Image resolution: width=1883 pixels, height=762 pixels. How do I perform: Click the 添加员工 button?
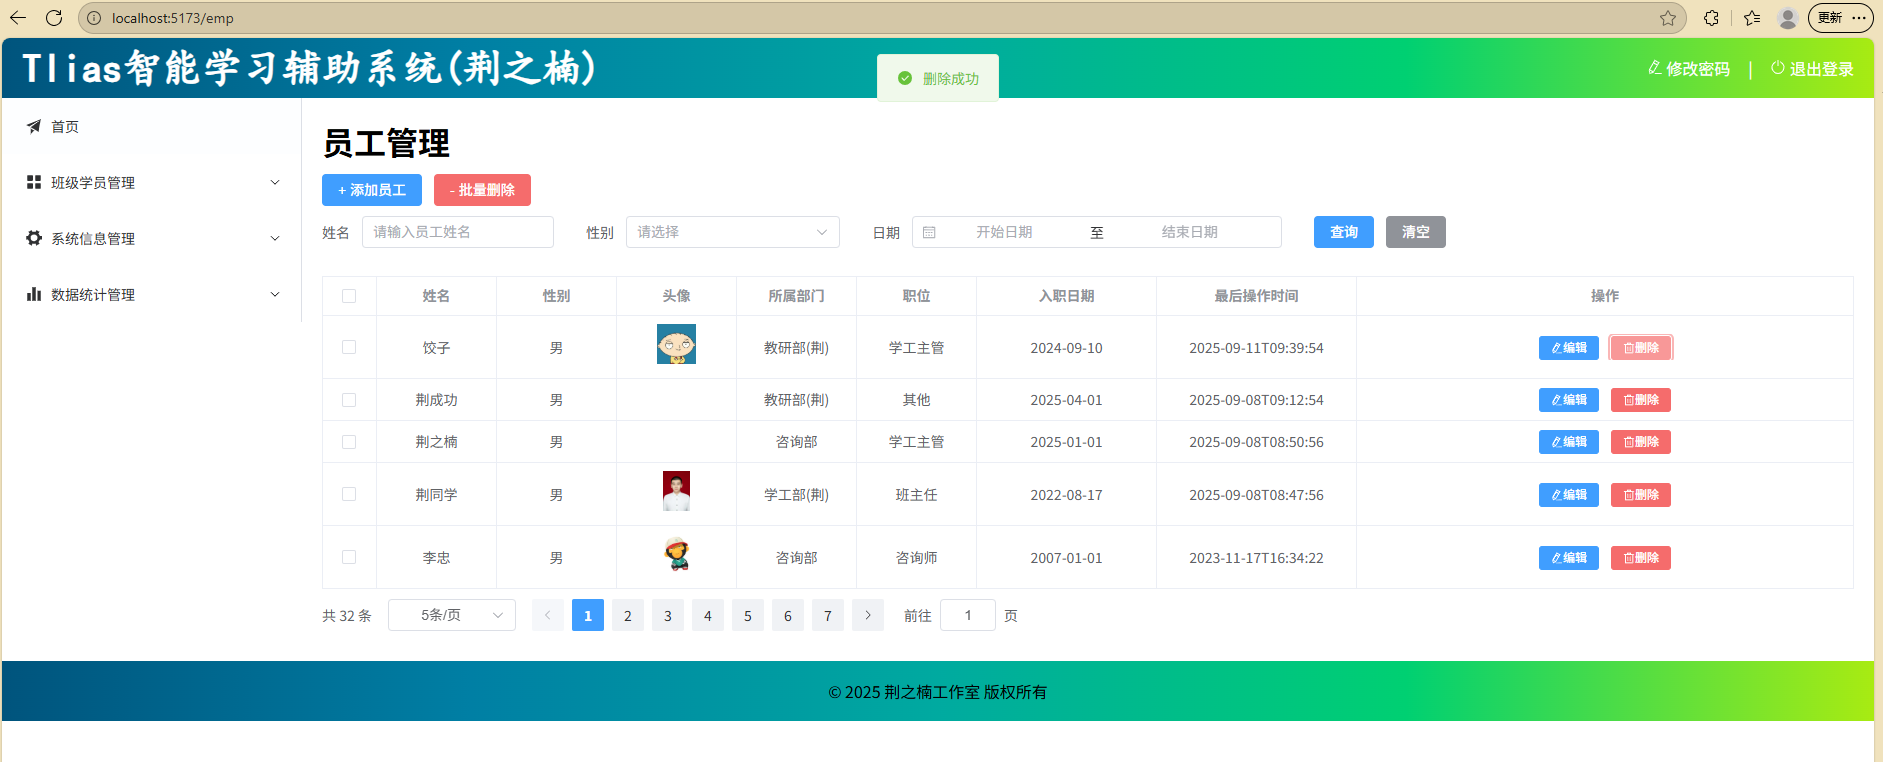click(372, 190)
